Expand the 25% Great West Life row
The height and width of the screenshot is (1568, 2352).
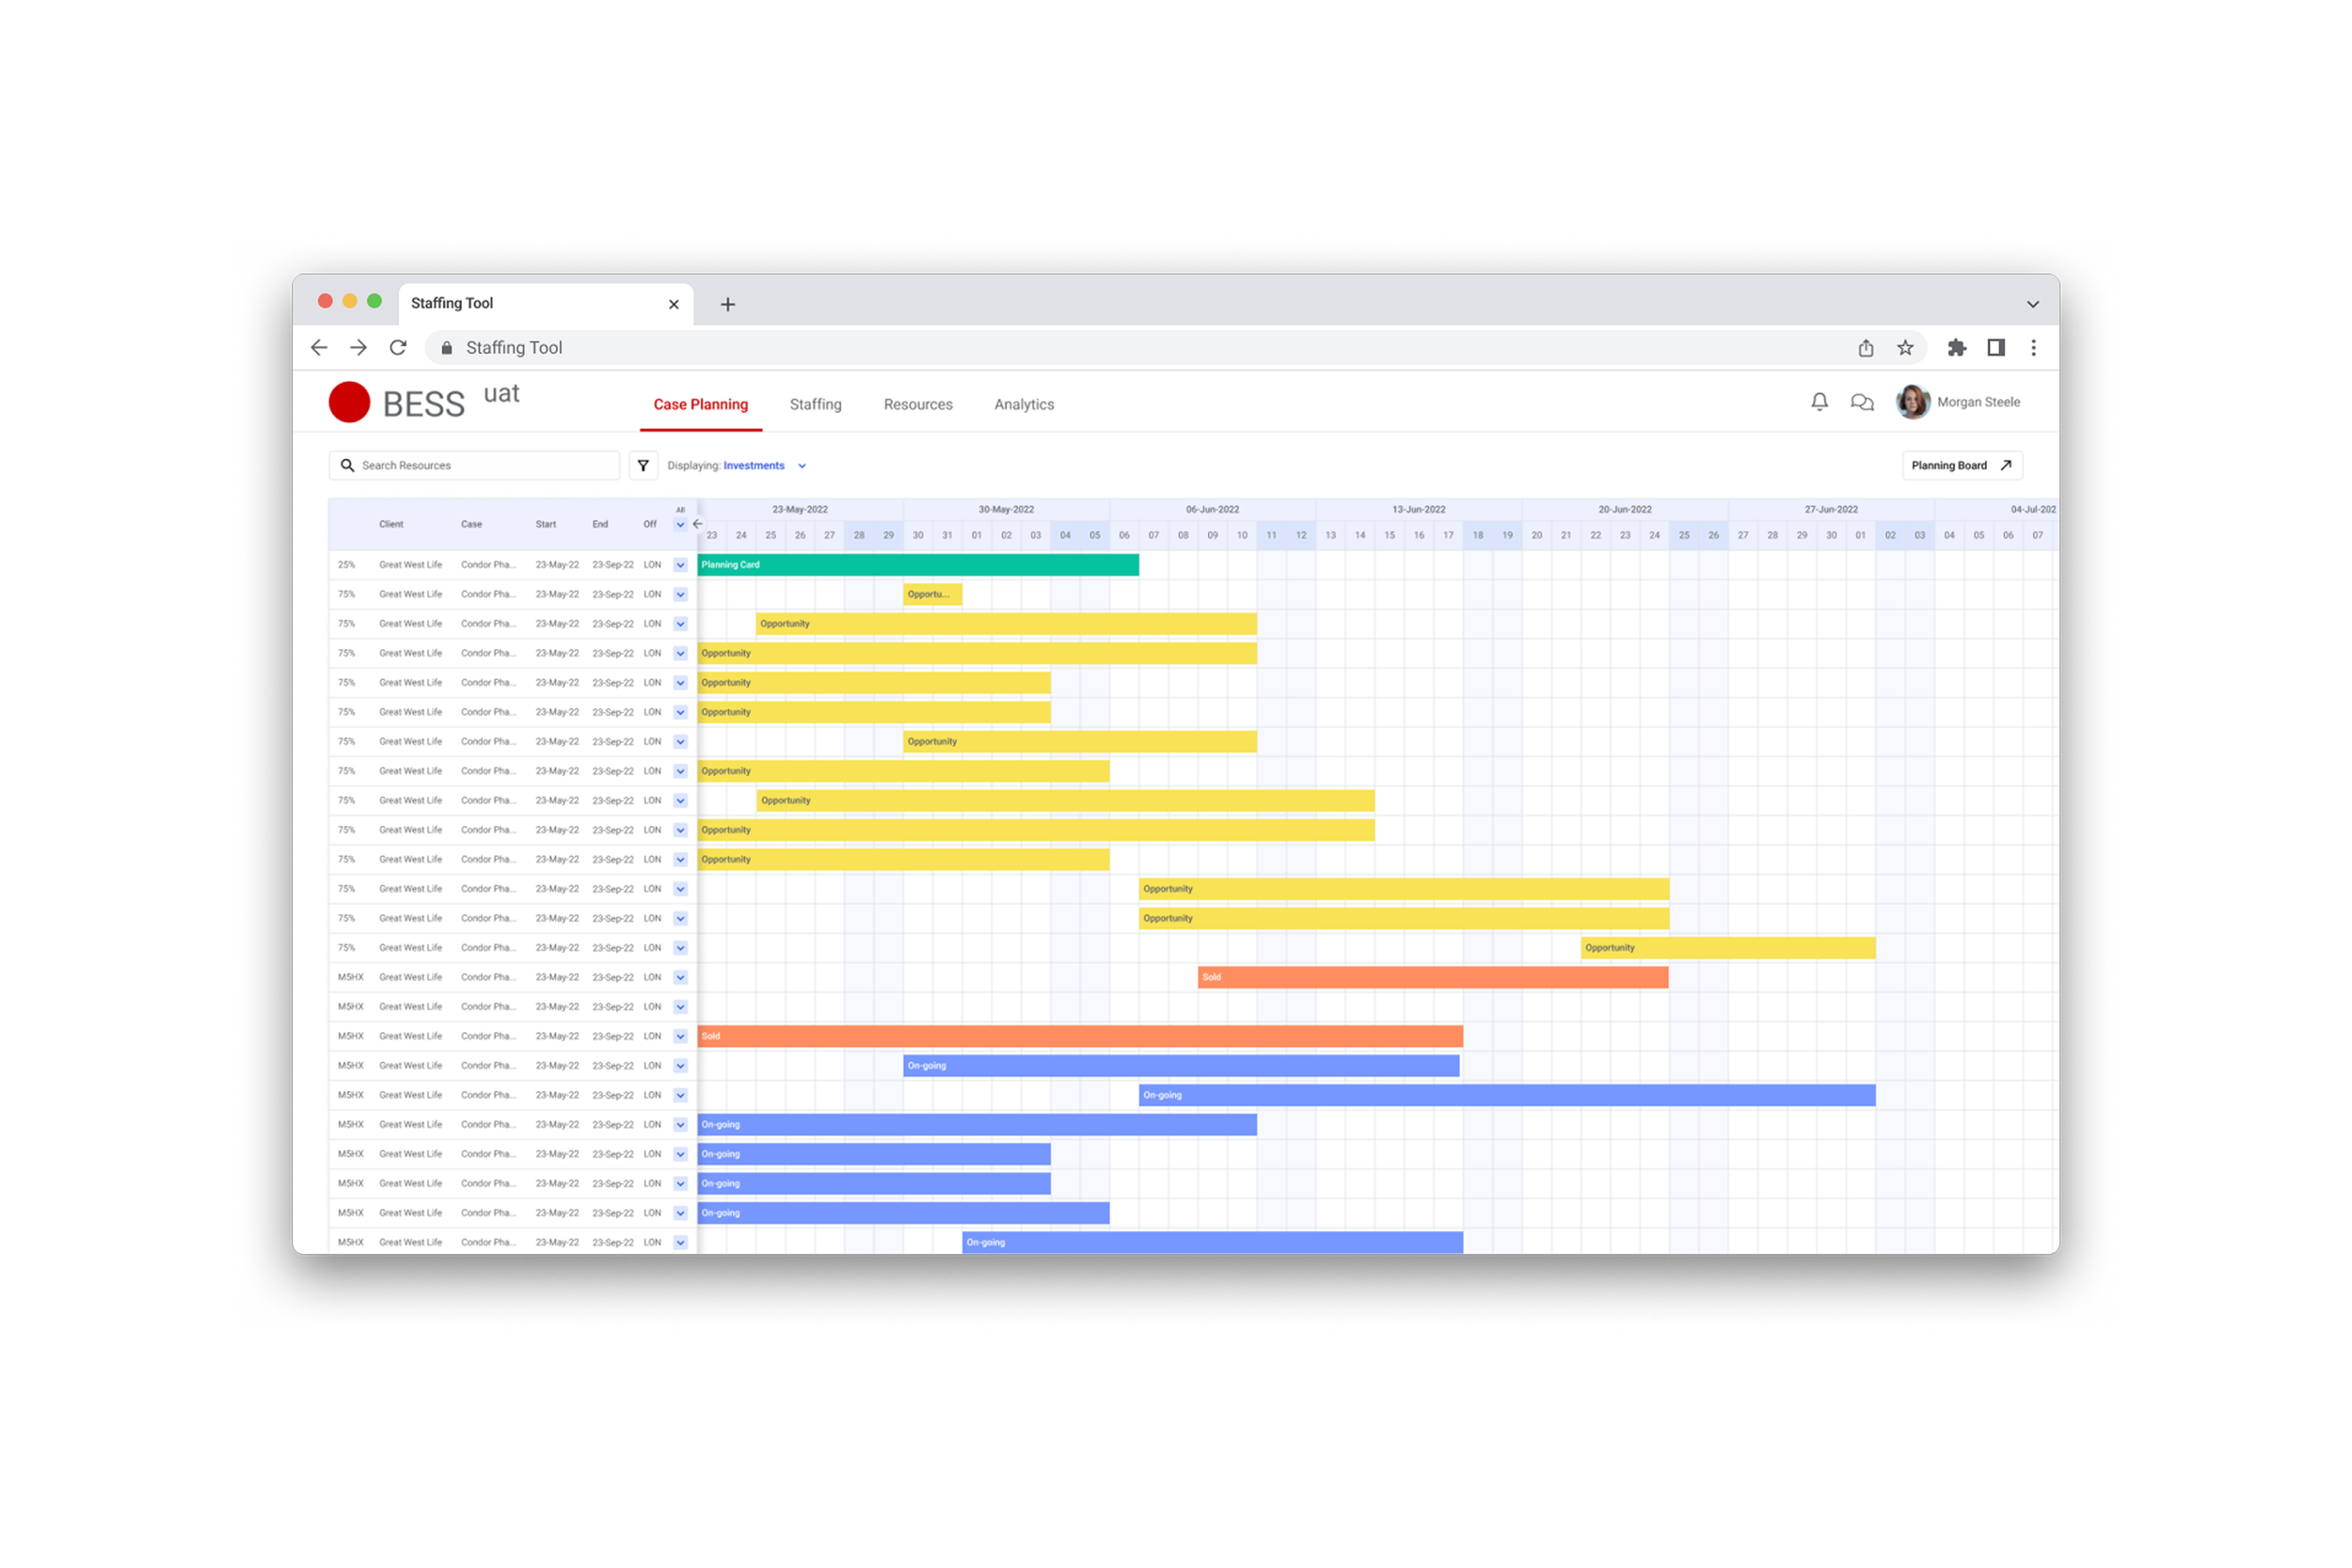point(680,565)
